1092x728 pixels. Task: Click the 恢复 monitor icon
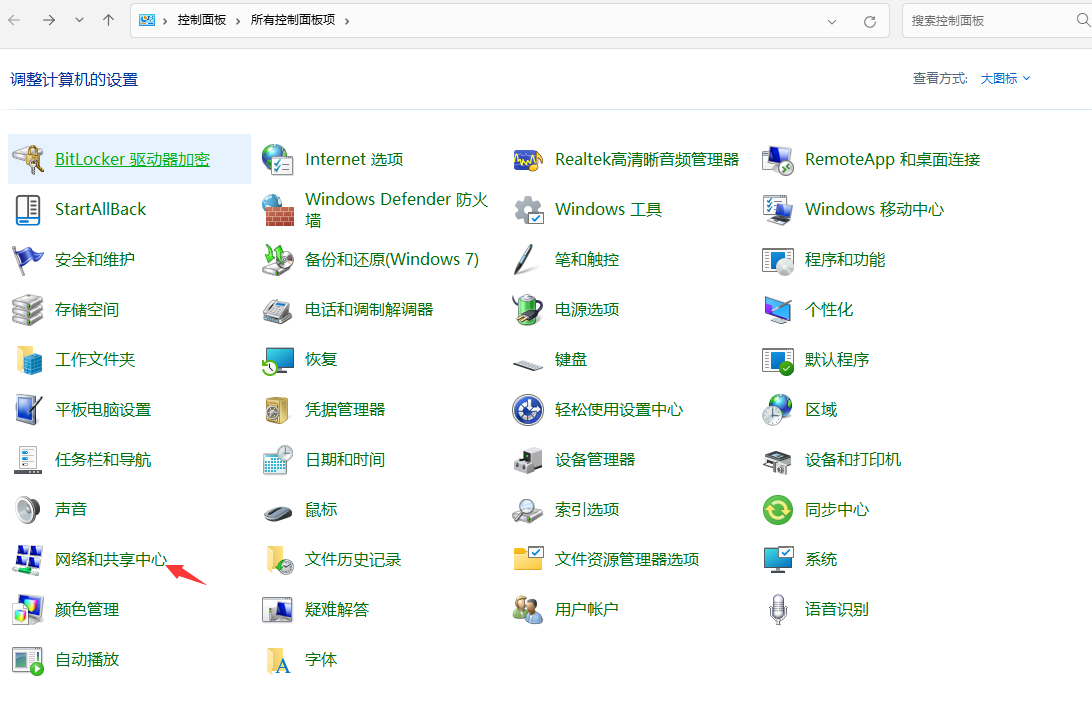coord(278,360)
